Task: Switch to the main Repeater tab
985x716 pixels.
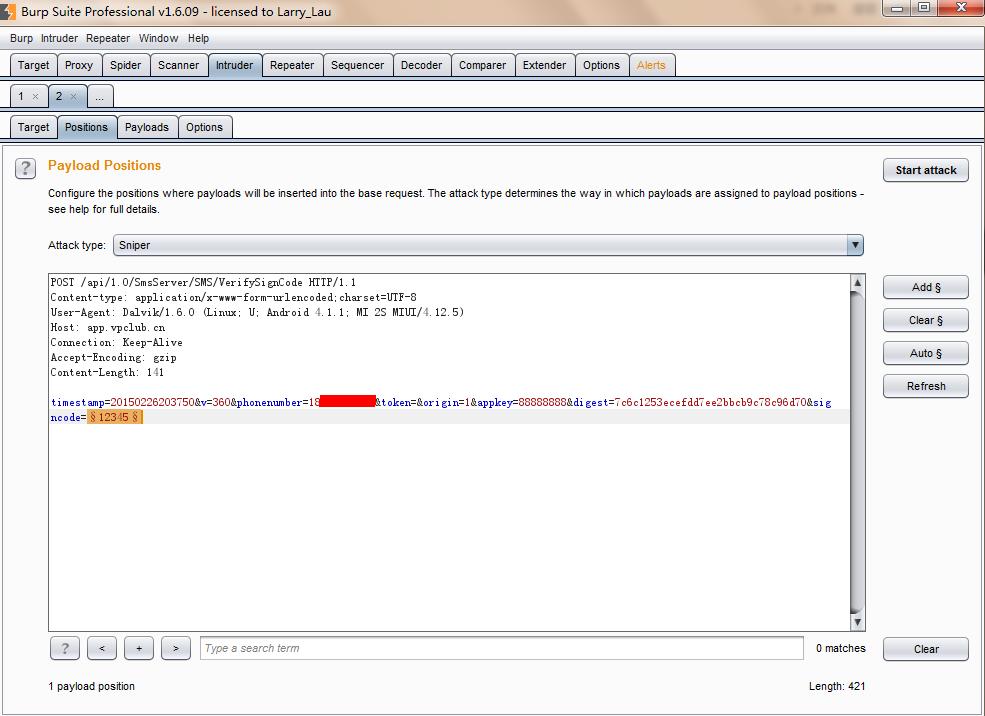Action: 292,65
